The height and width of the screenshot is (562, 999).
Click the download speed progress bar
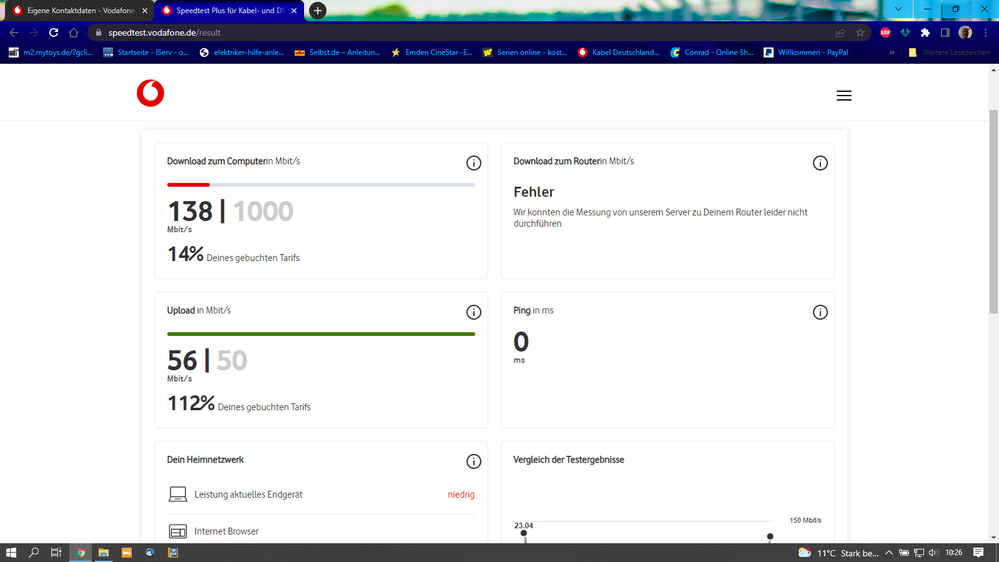[321, 185]
